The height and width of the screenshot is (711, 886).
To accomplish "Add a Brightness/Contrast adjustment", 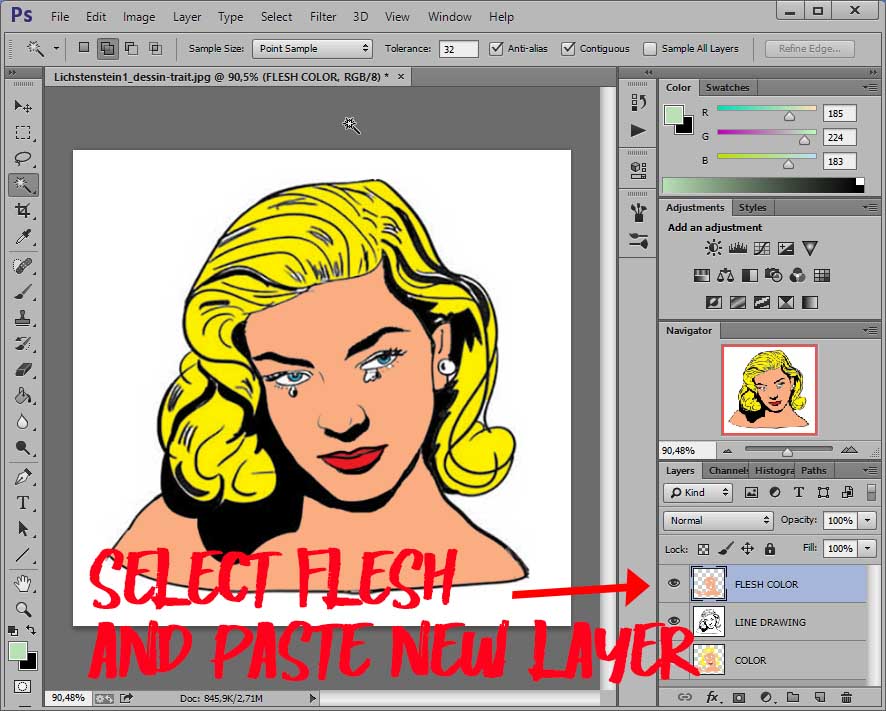I will [x=713, y=248].
